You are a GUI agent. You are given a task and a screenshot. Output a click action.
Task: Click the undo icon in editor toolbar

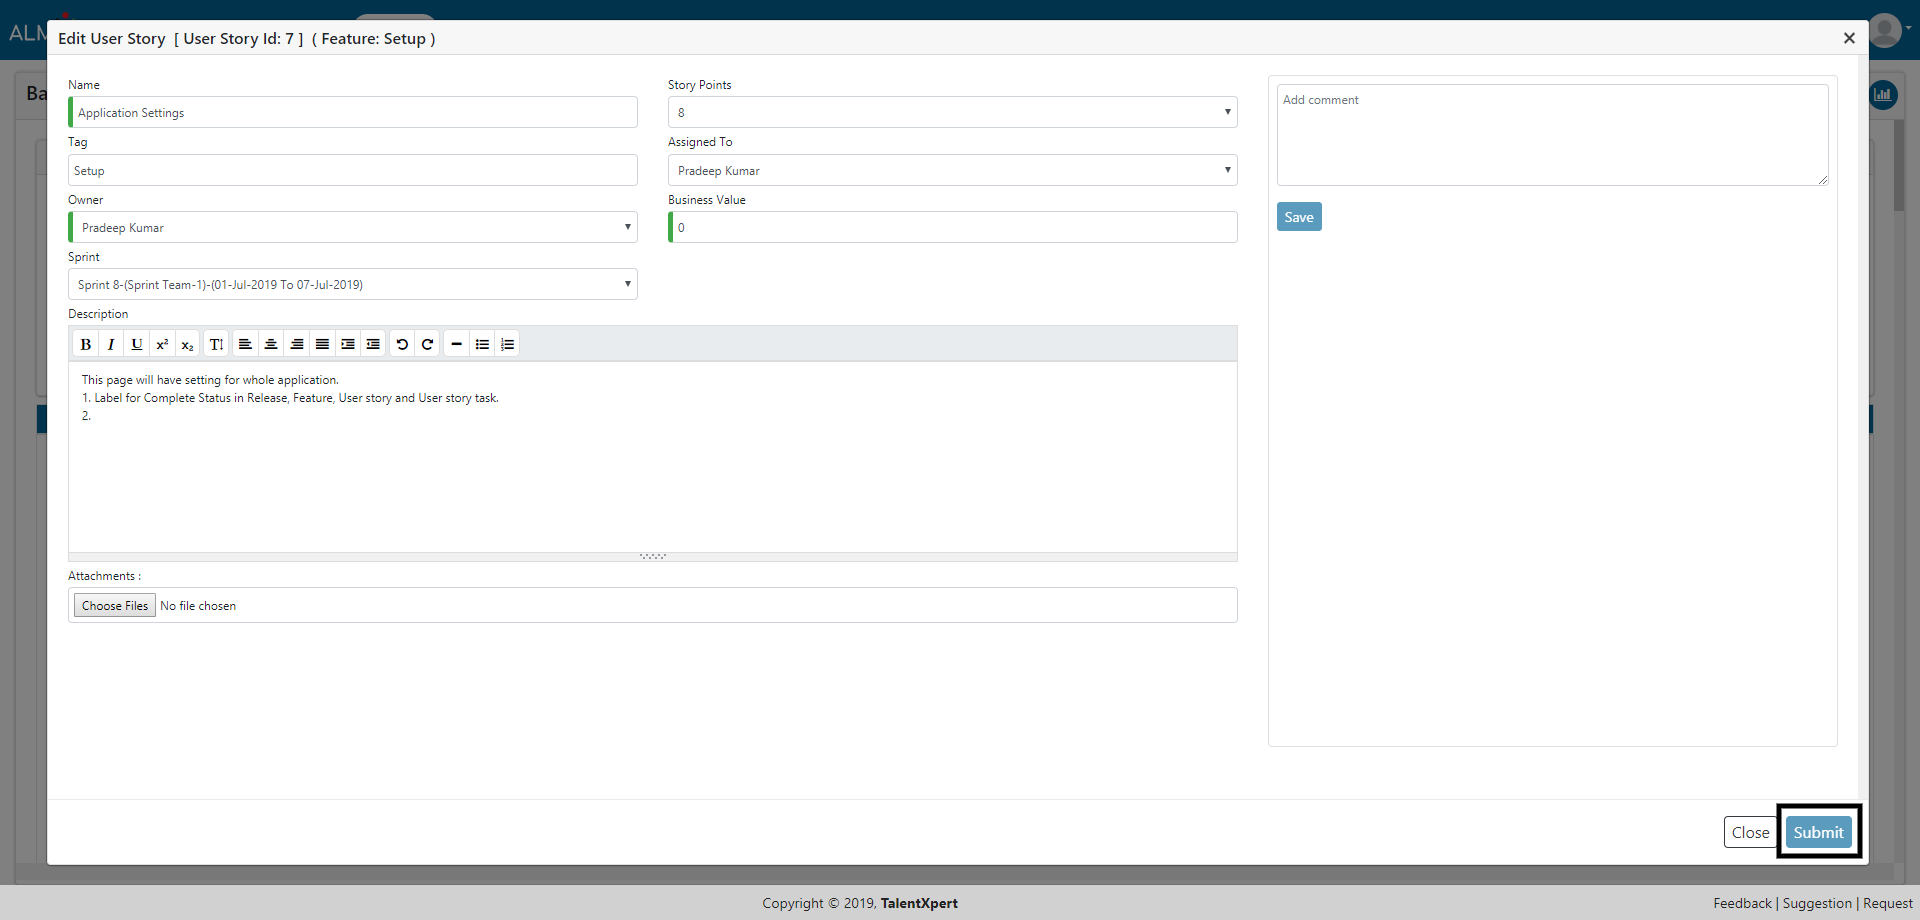click(402, 344)
